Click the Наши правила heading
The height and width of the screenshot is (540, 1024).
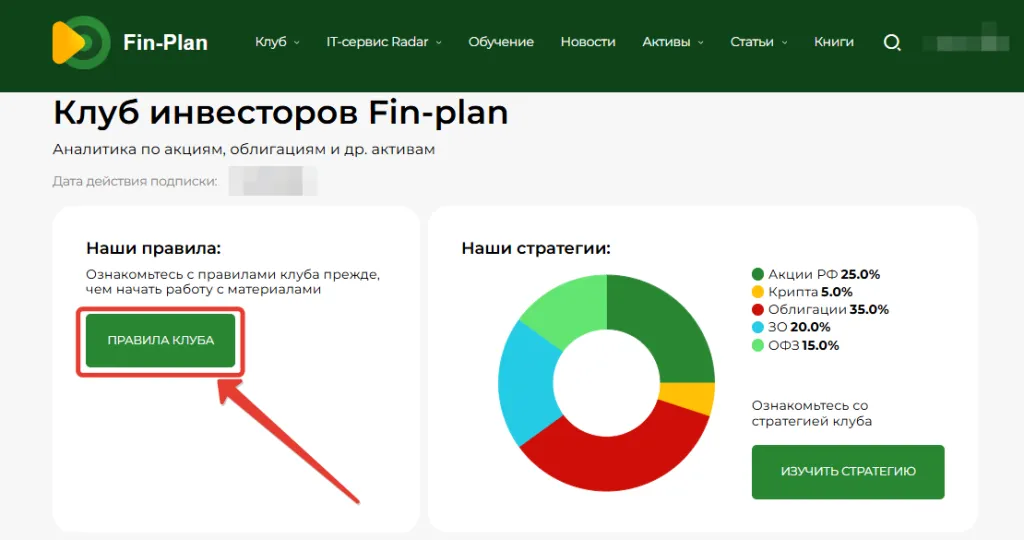pos(153,248)
